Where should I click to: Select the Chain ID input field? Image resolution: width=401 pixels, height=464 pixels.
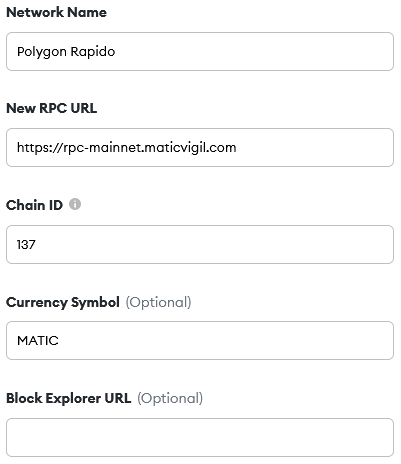[200, 244]
